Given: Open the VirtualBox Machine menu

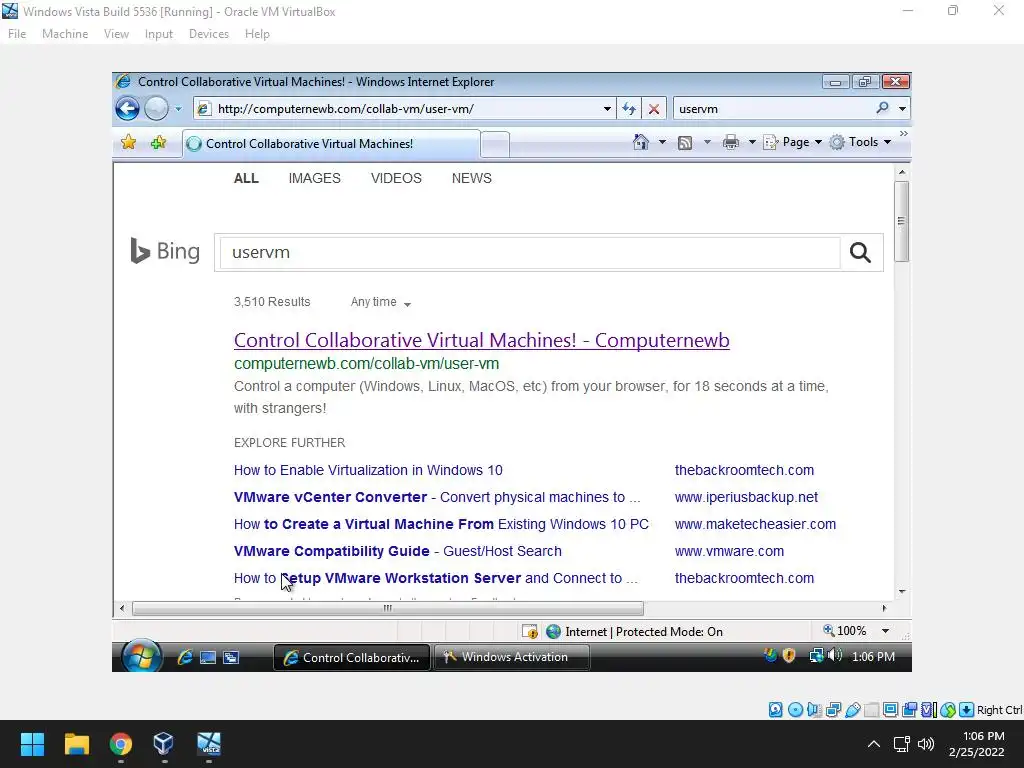Looking at the screenshot, I should (65, 34).
